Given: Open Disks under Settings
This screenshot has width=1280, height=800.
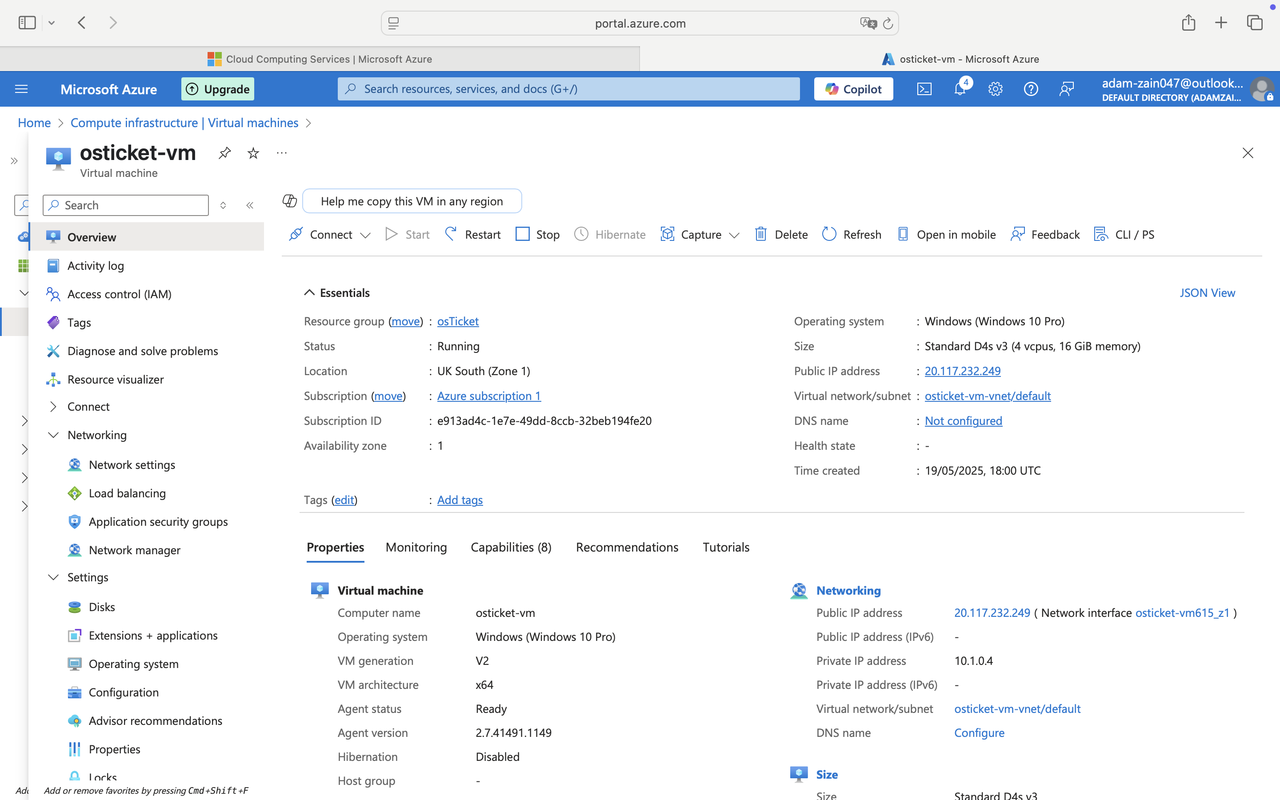Looking at the screenshot, I should [147, 607].
